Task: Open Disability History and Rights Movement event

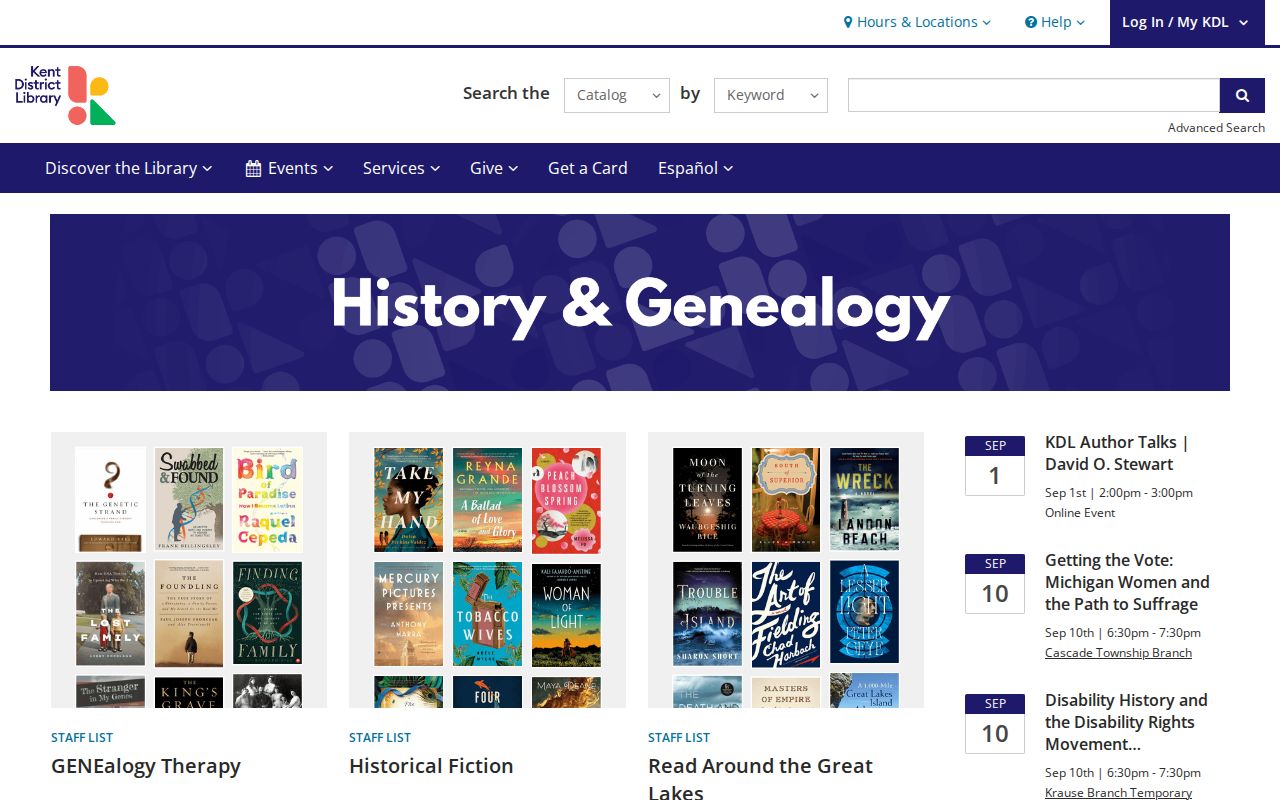Action: coord(1126,722)
